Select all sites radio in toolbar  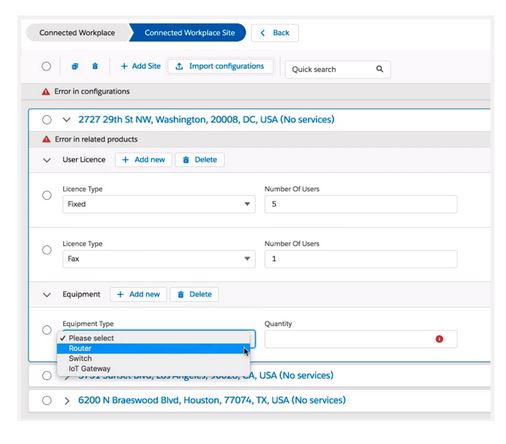46,66
